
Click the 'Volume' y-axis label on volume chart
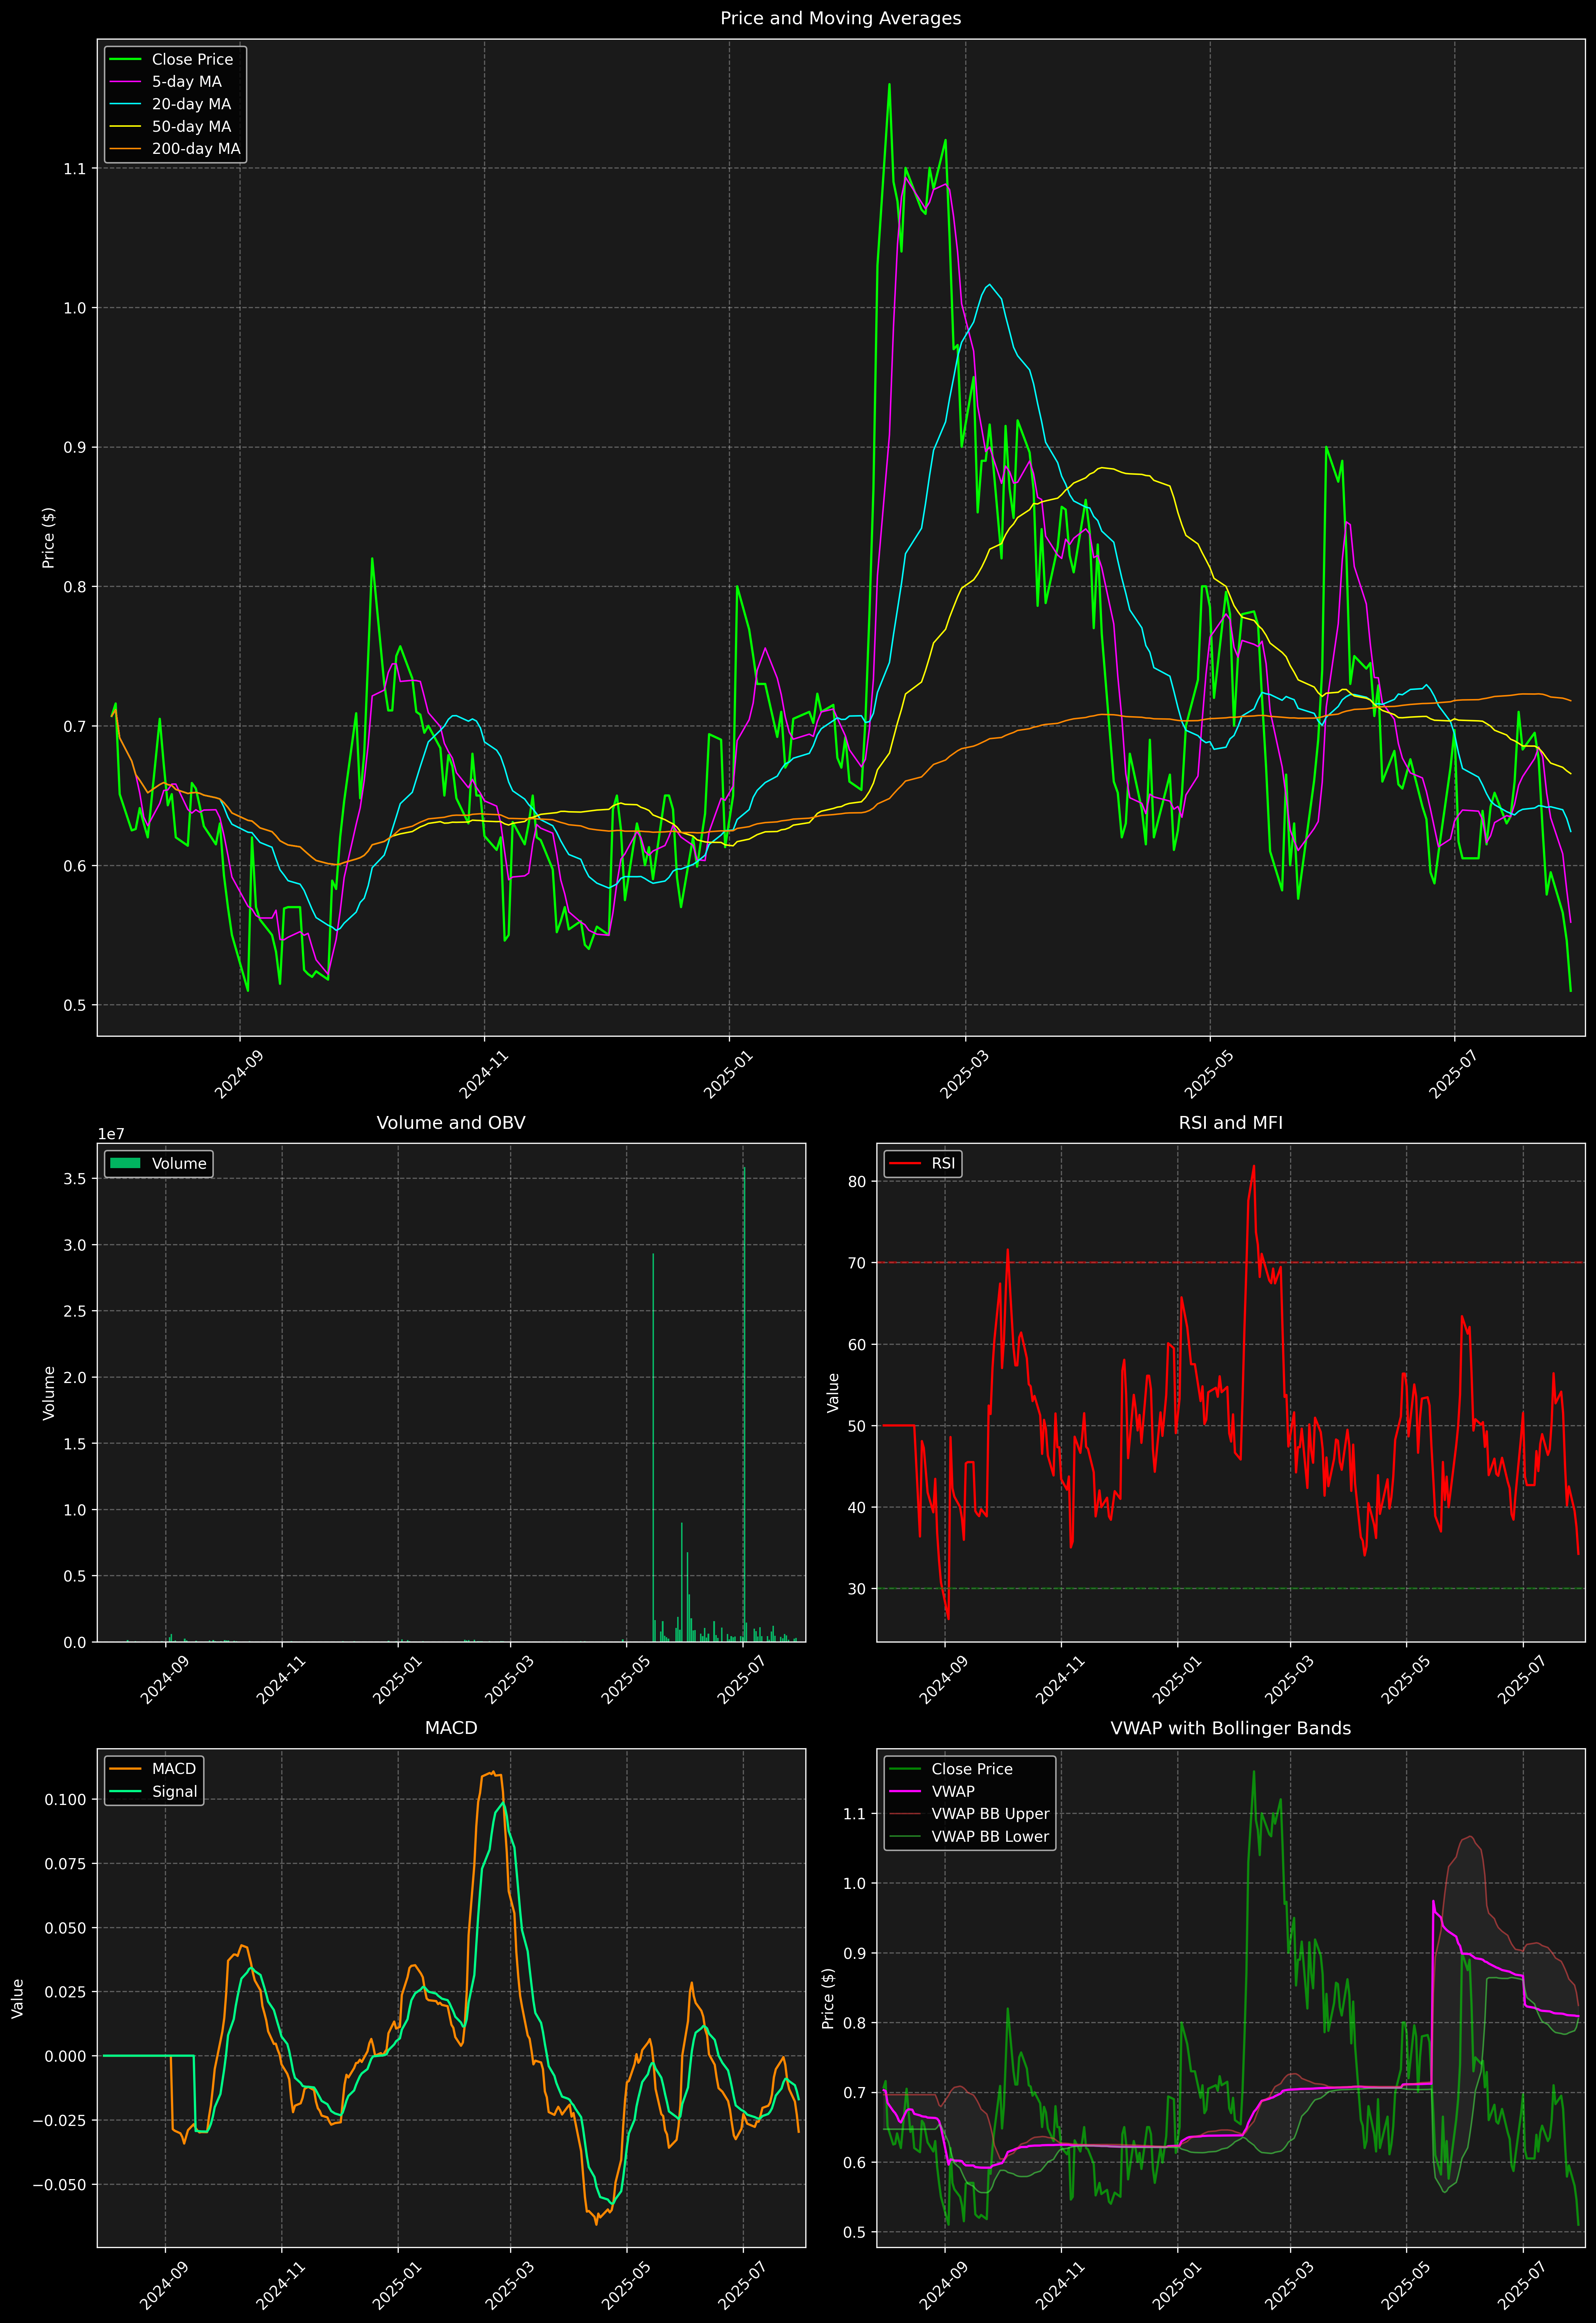48,1393
